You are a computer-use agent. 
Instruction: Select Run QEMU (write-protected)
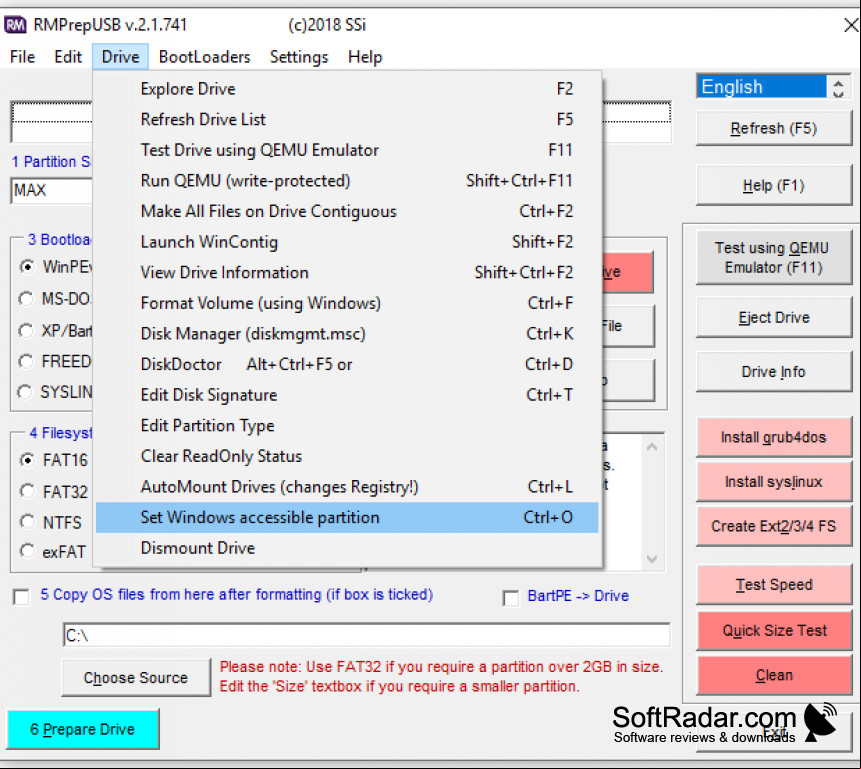pos(347,181)
